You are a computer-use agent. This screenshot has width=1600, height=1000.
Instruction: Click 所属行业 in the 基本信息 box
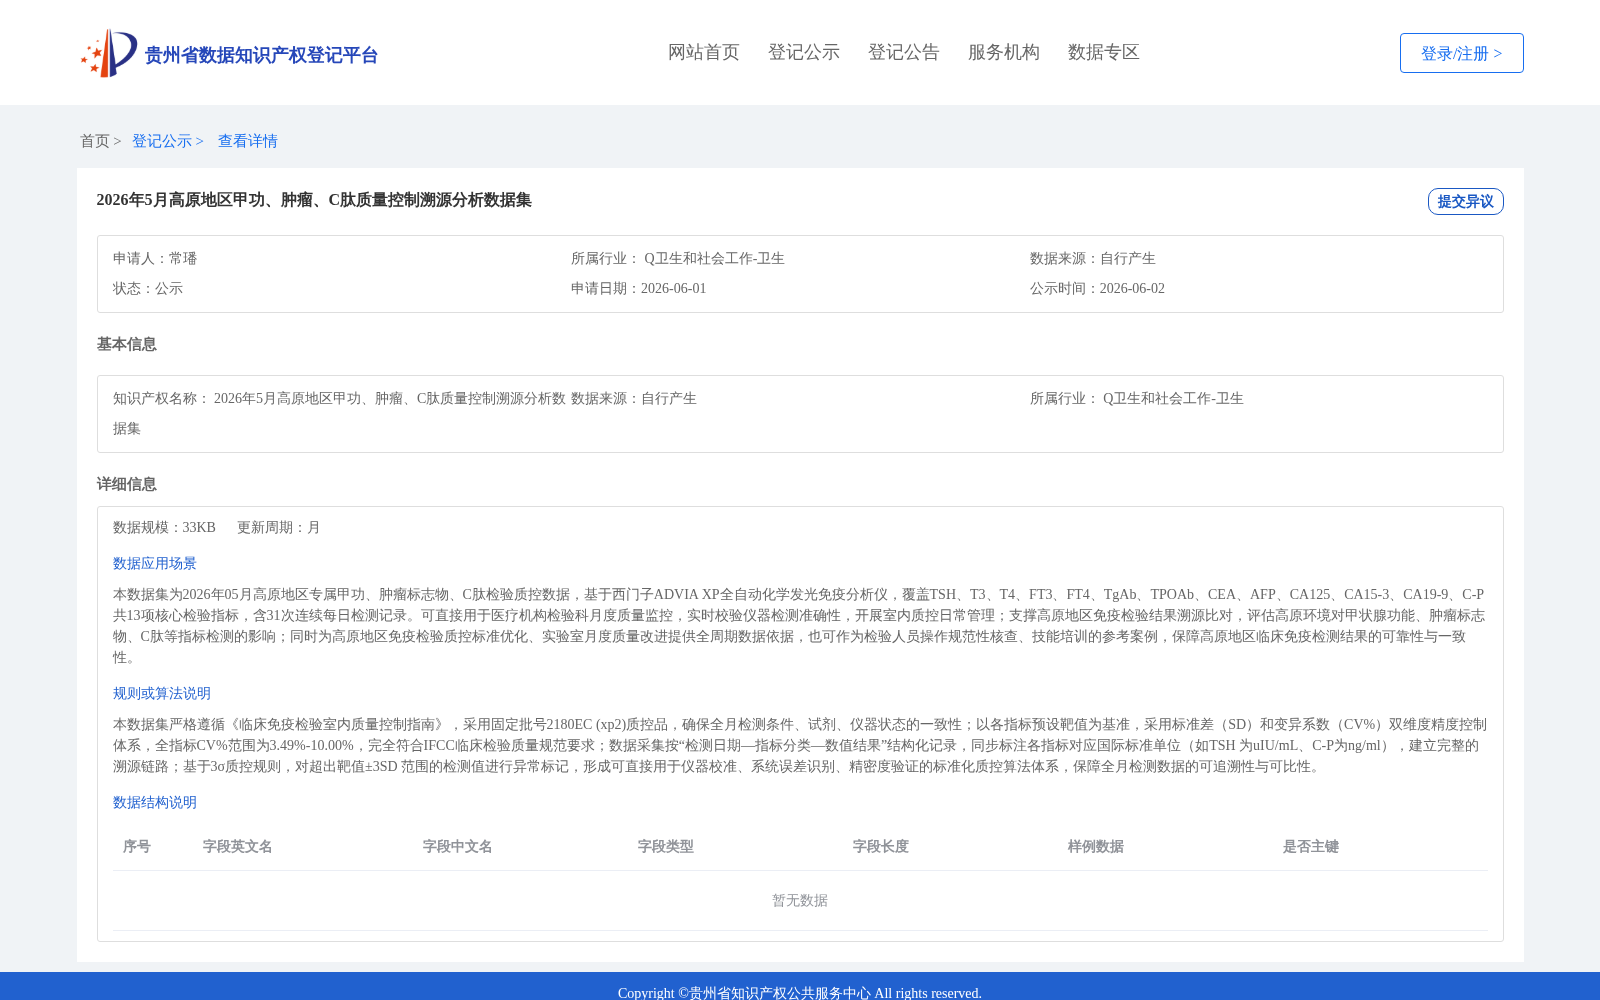(1137, 398)
